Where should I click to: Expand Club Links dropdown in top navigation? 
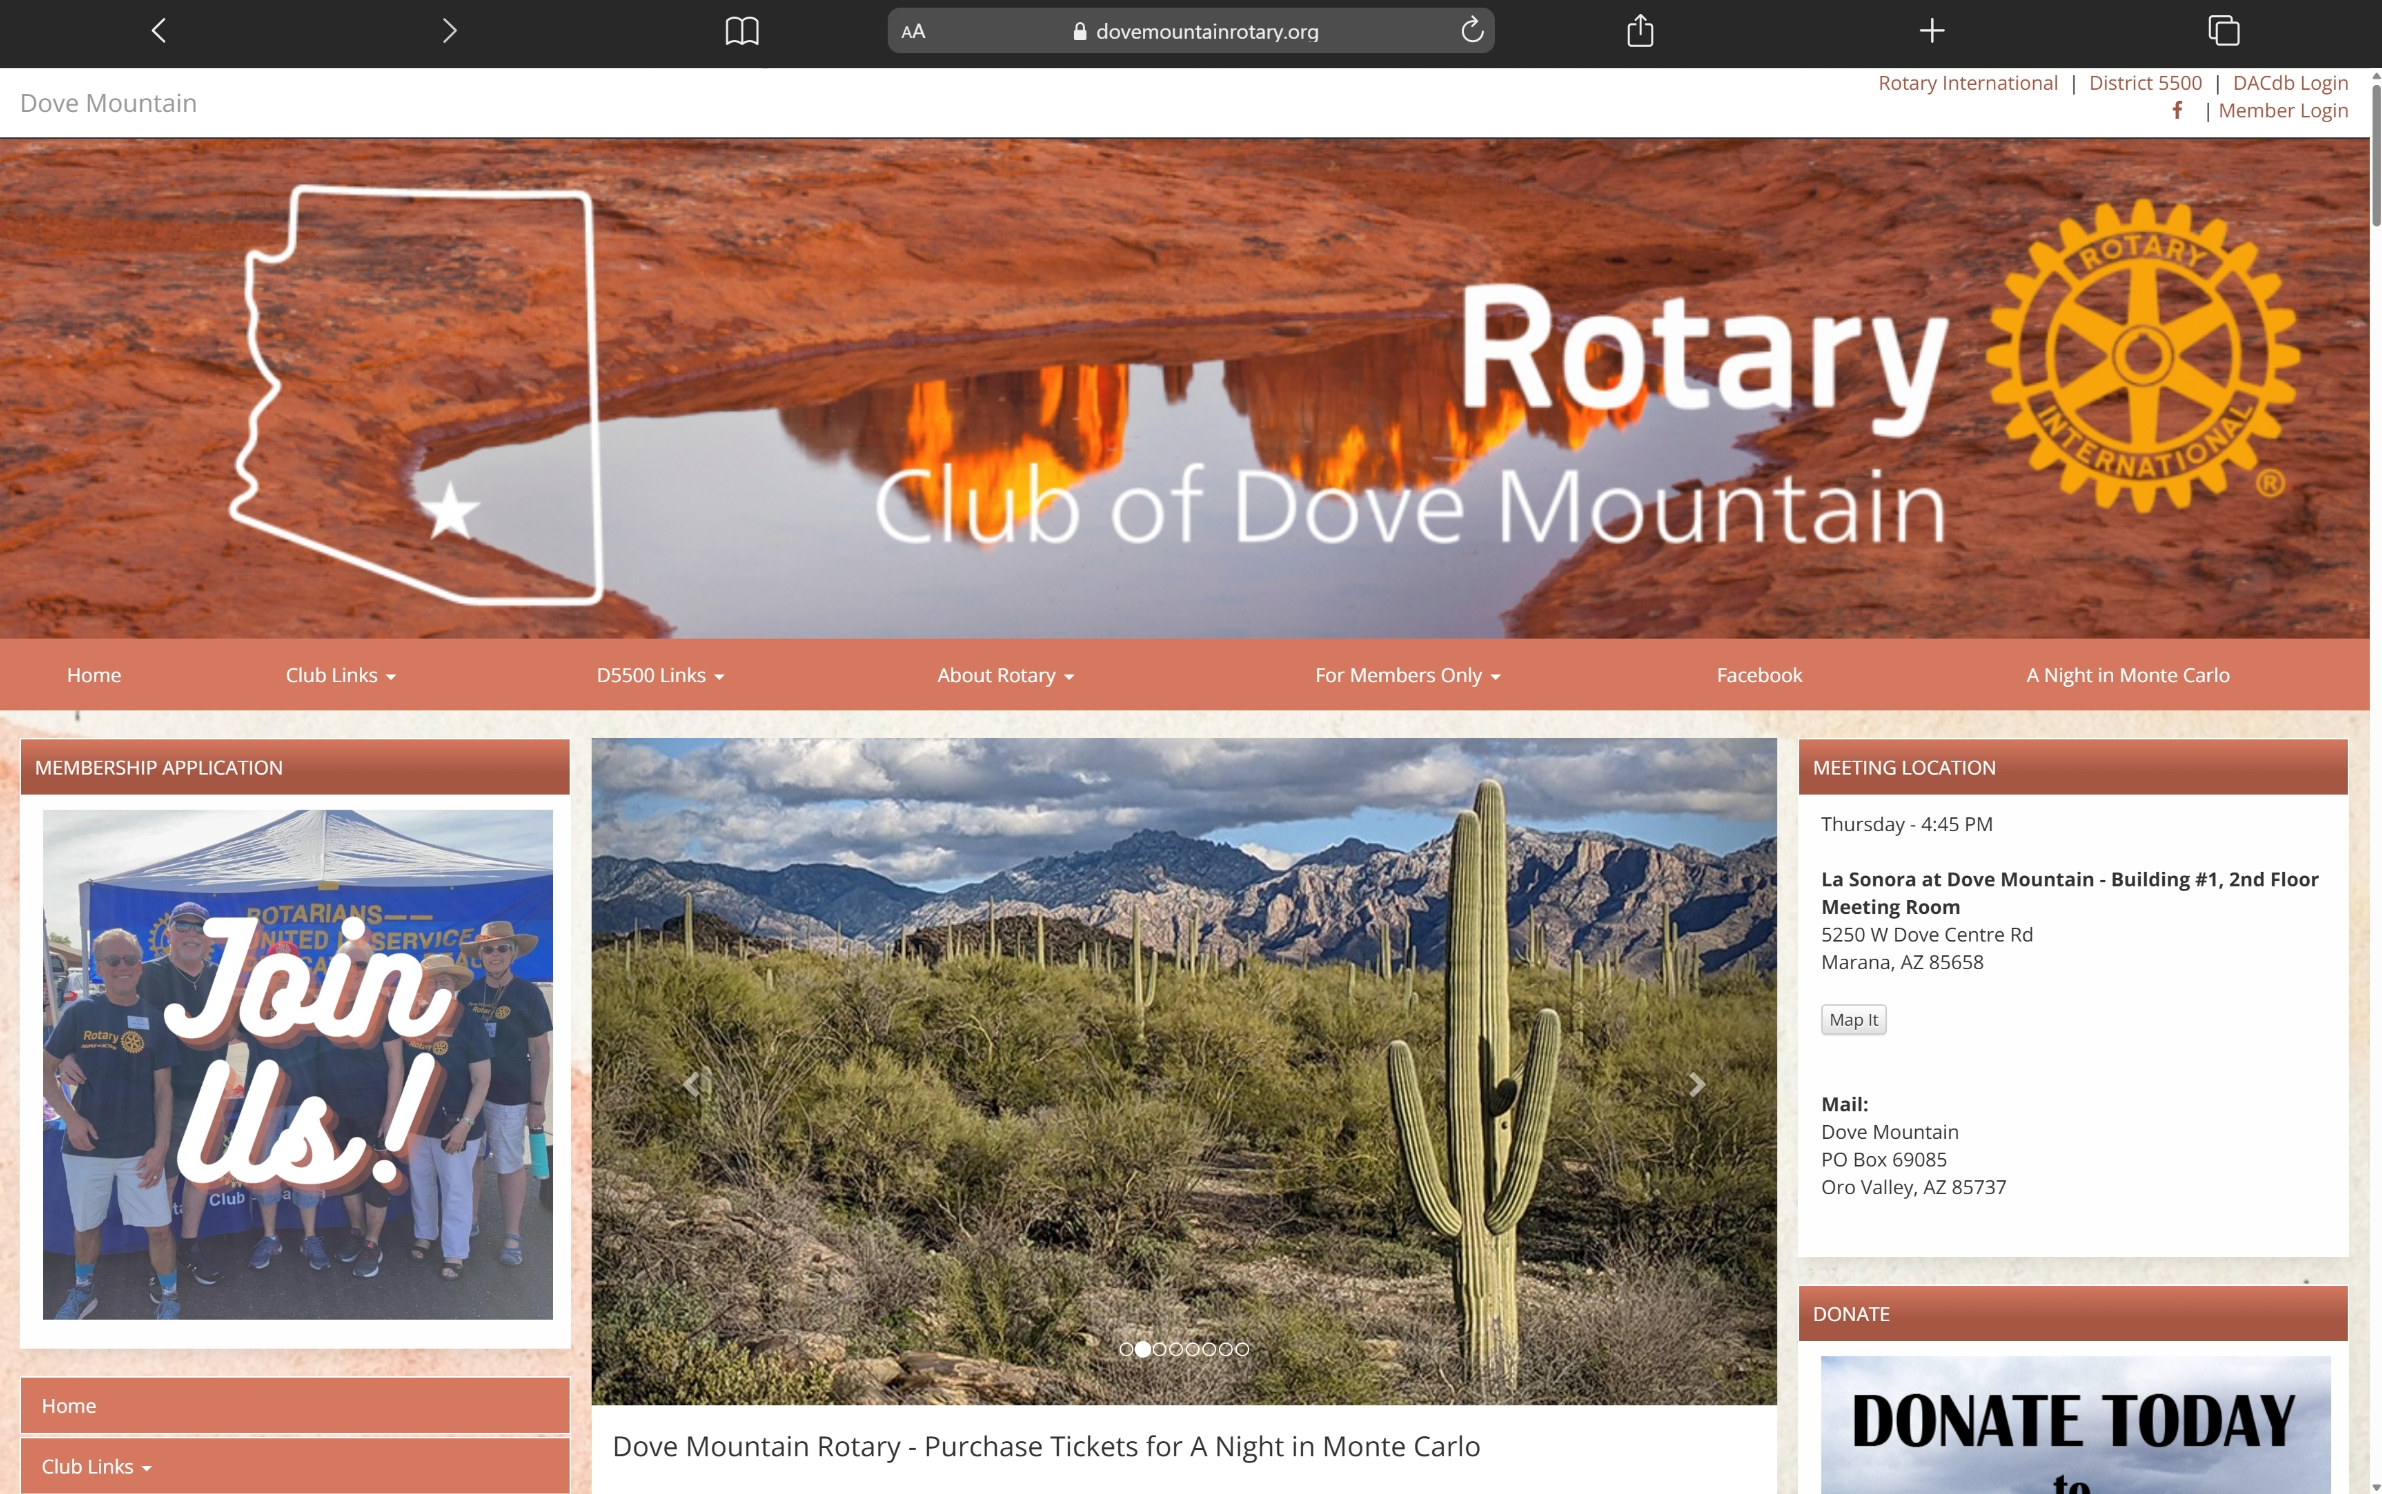340,675
